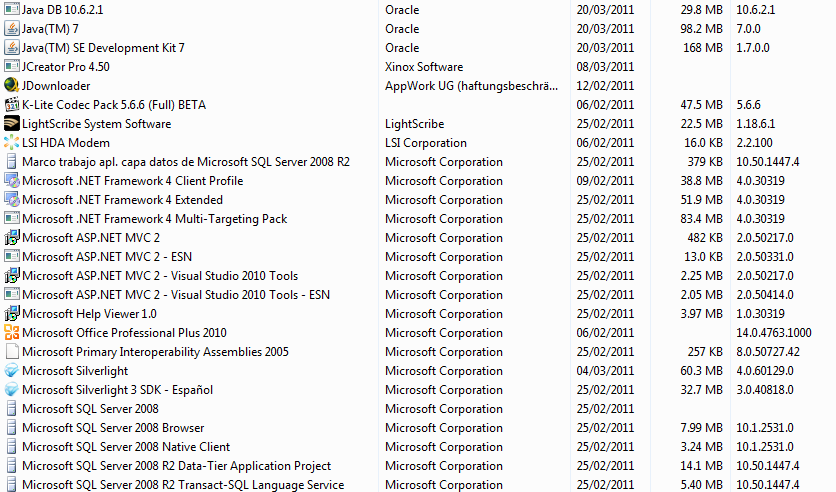The height and width of the screenshot is (492, 836).
Task: Click the 16.0 KB size value
Action: [x=701, y=143]
